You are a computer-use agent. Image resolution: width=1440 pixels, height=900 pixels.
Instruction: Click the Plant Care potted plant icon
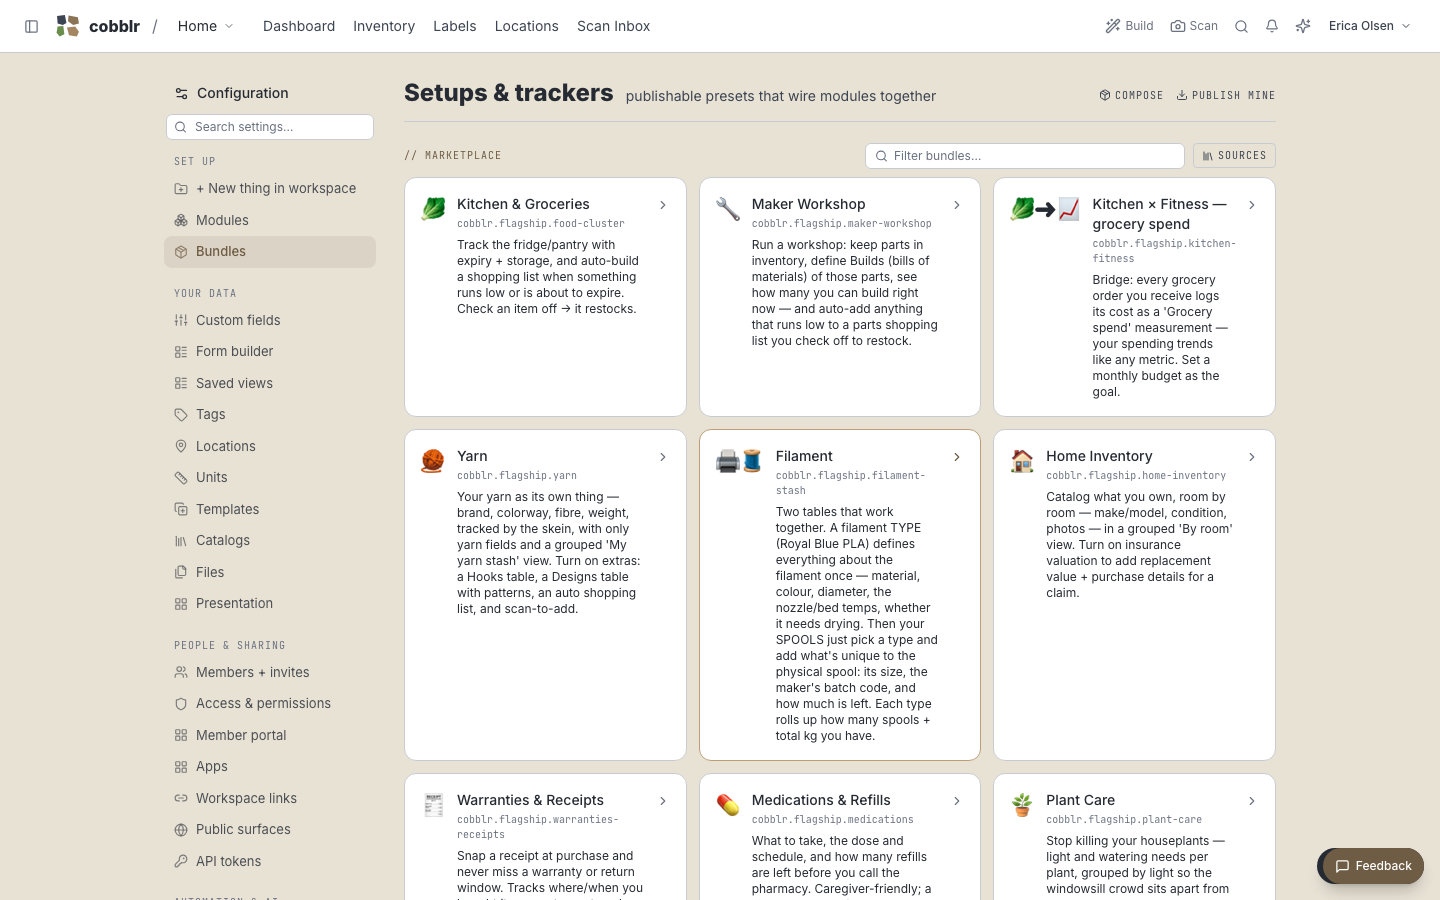[x=1022, y=804]
